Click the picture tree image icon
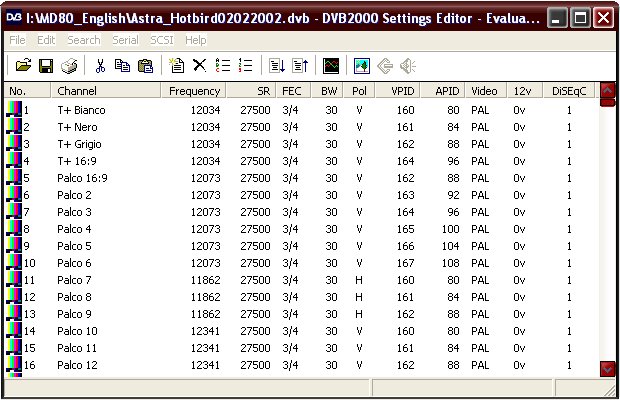 click(x=362, y=66)
